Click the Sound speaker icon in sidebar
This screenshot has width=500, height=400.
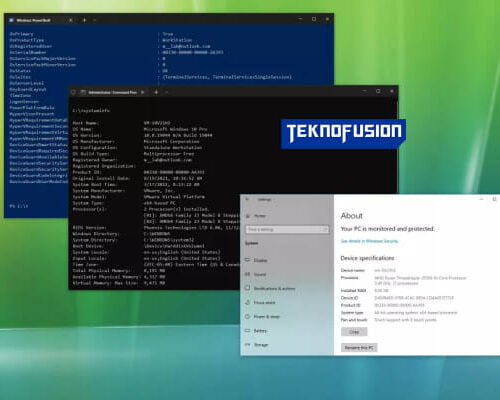coord(248,274)
